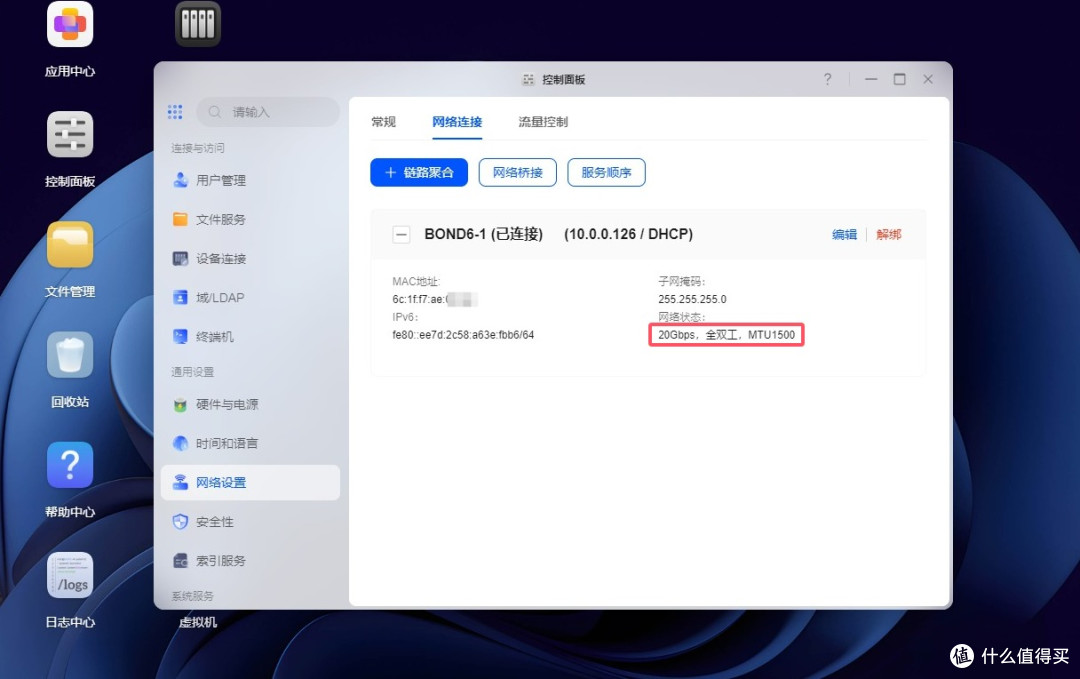Switch to the 流量控制 tab
1080x679 pixels.
[x=543, y=122]
